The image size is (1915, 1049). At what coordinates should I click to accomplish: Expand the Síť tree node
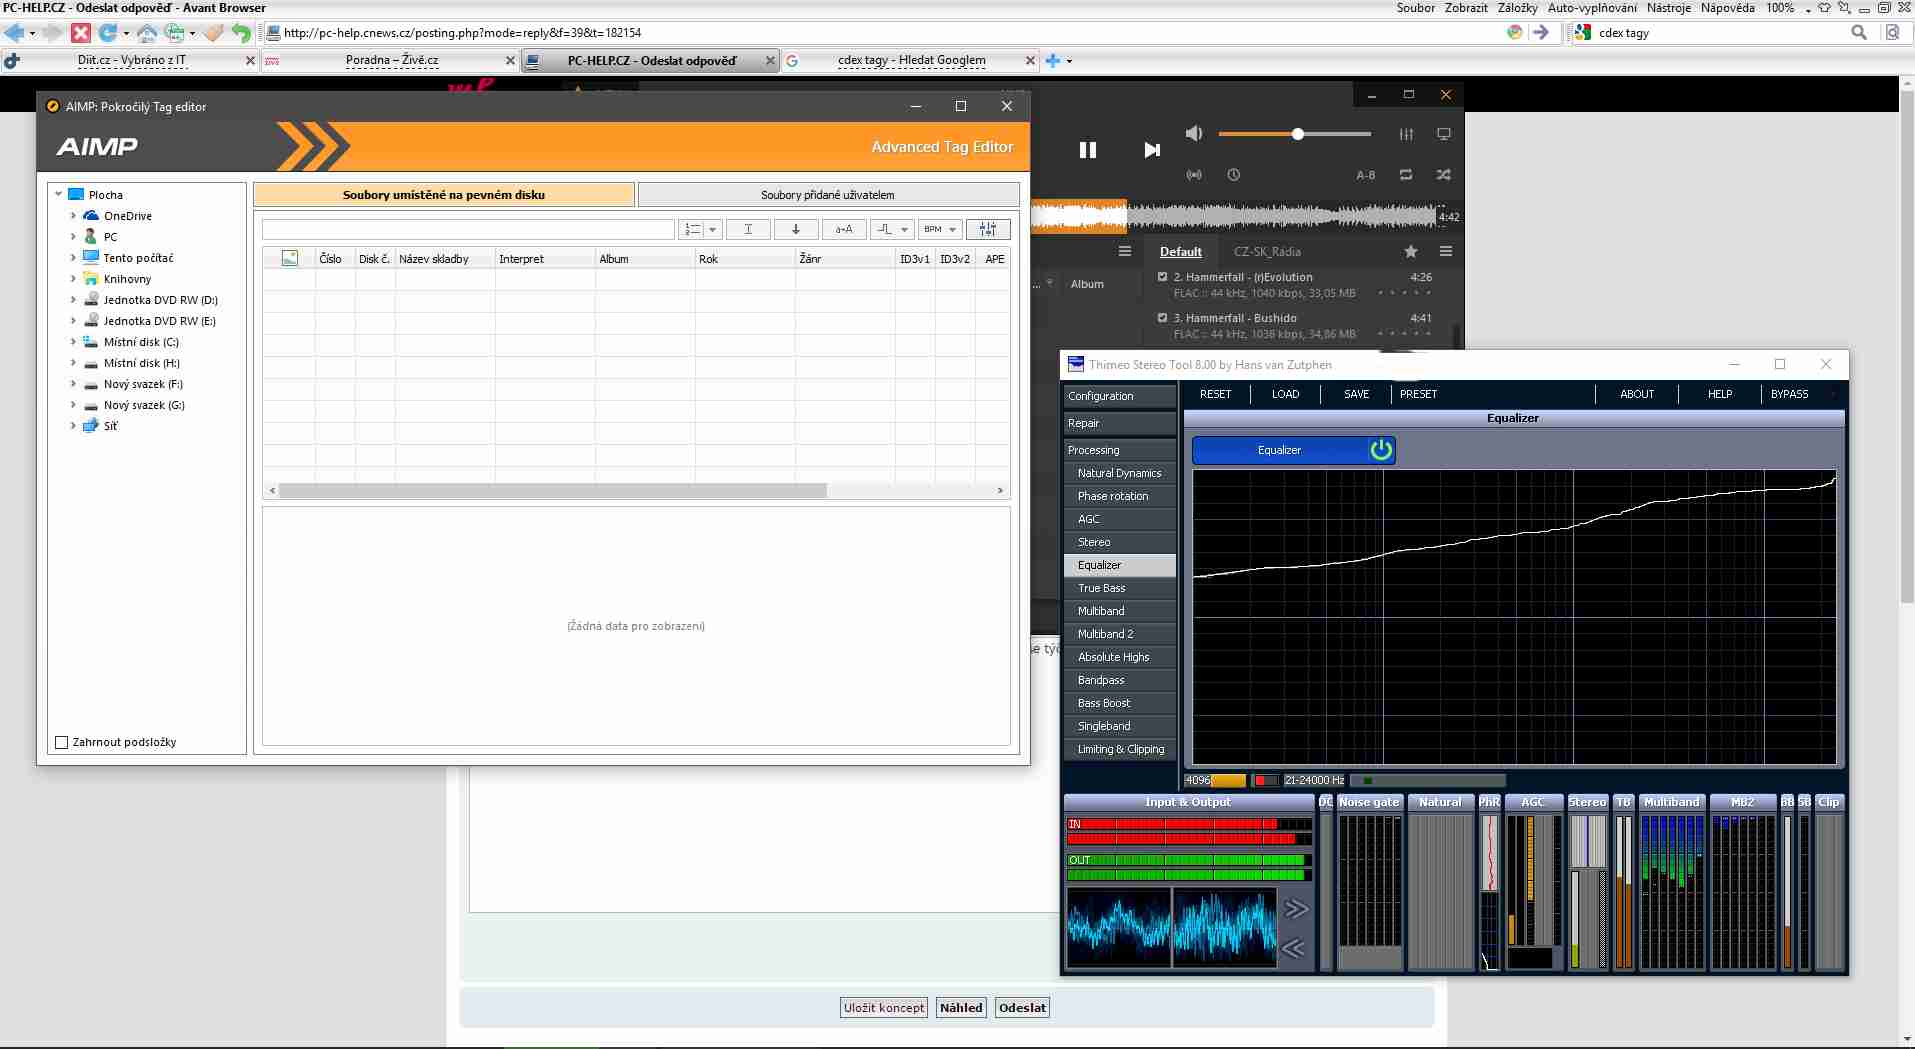tap(73, 426)
